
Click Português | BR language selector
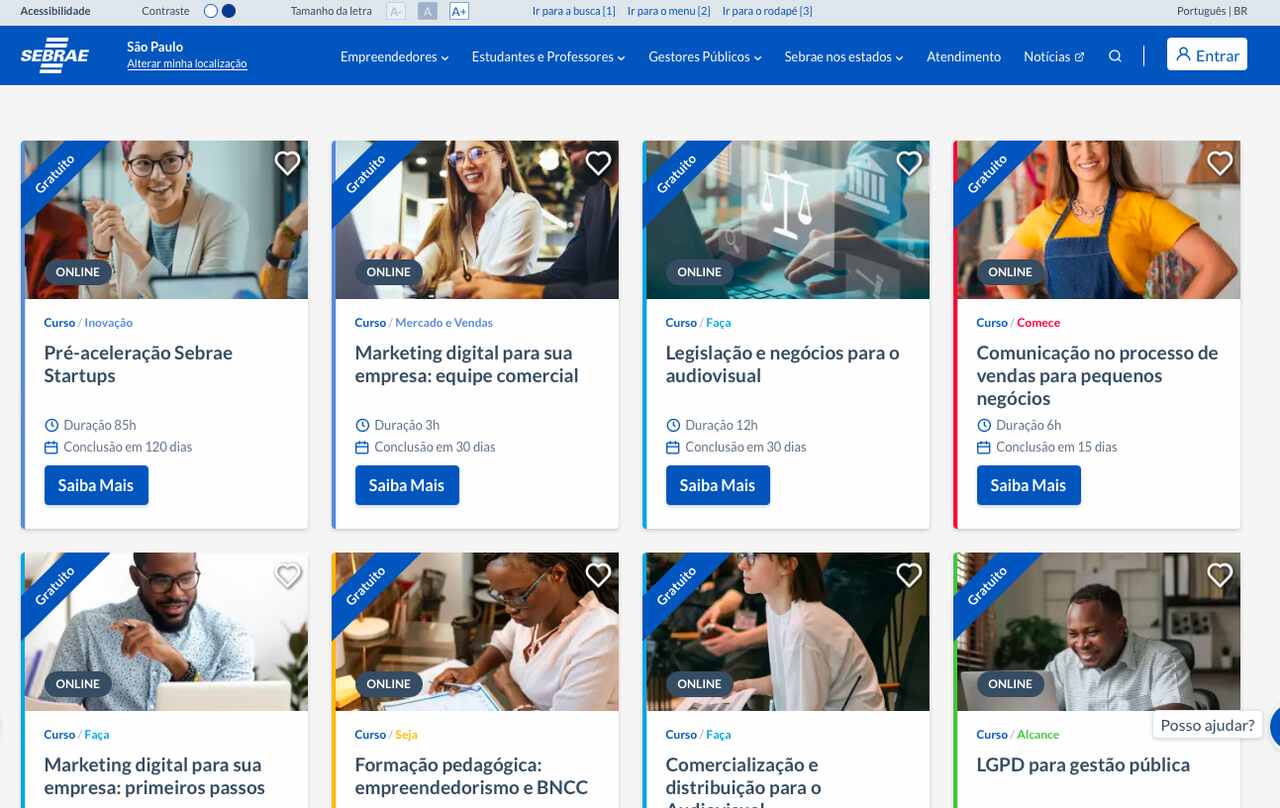coord(1212,11)
